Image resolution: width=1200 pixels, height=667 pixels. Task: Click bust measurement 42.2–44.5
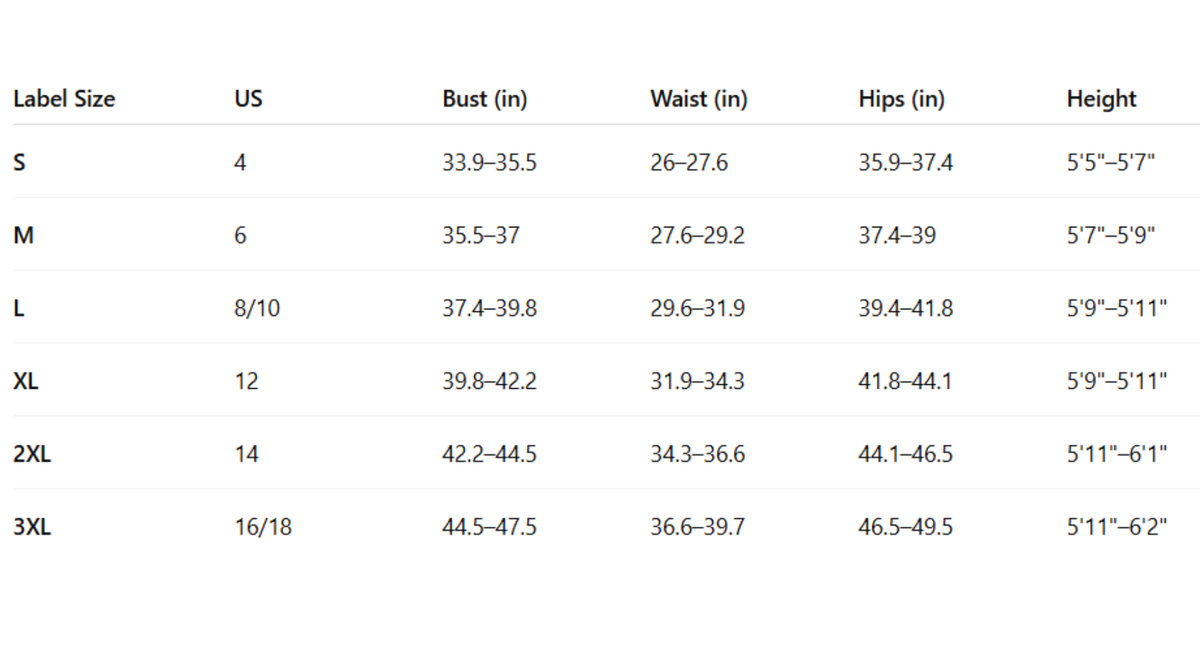pos(489,454)
